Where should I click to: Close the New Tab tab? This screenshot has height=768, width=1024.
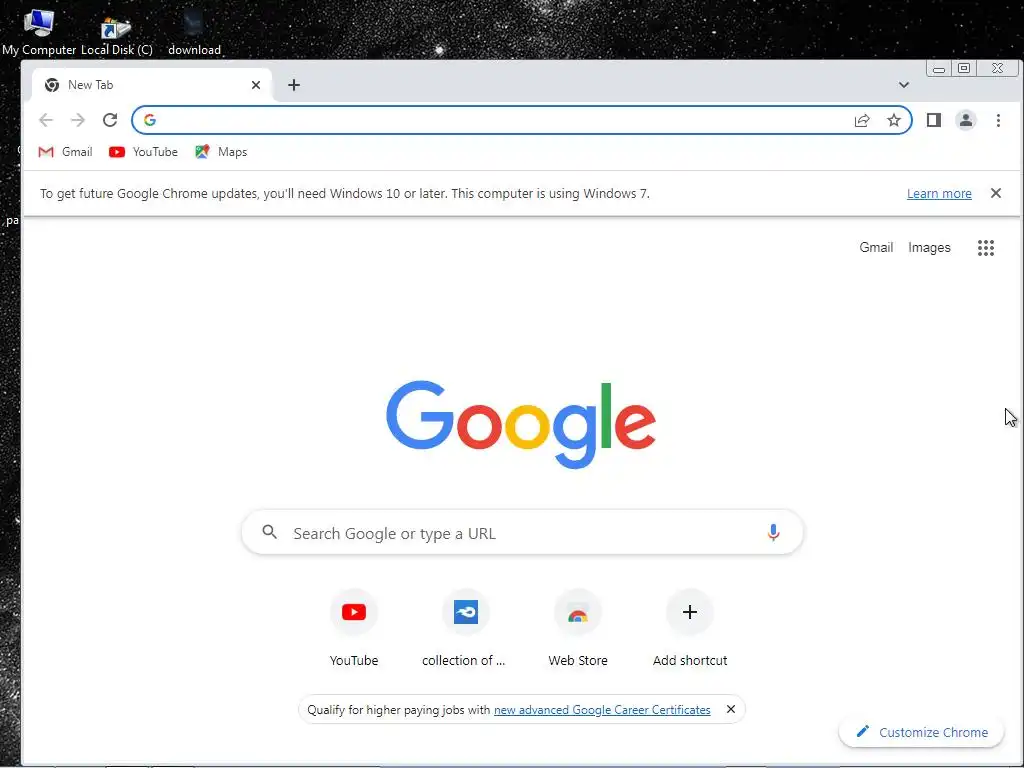[256, 85]
